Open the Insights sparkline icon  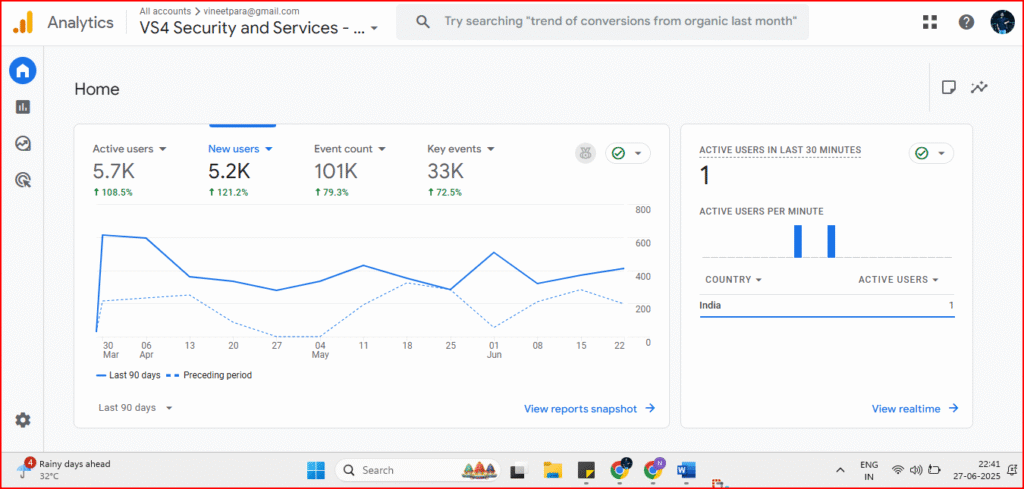click(979, 87)
